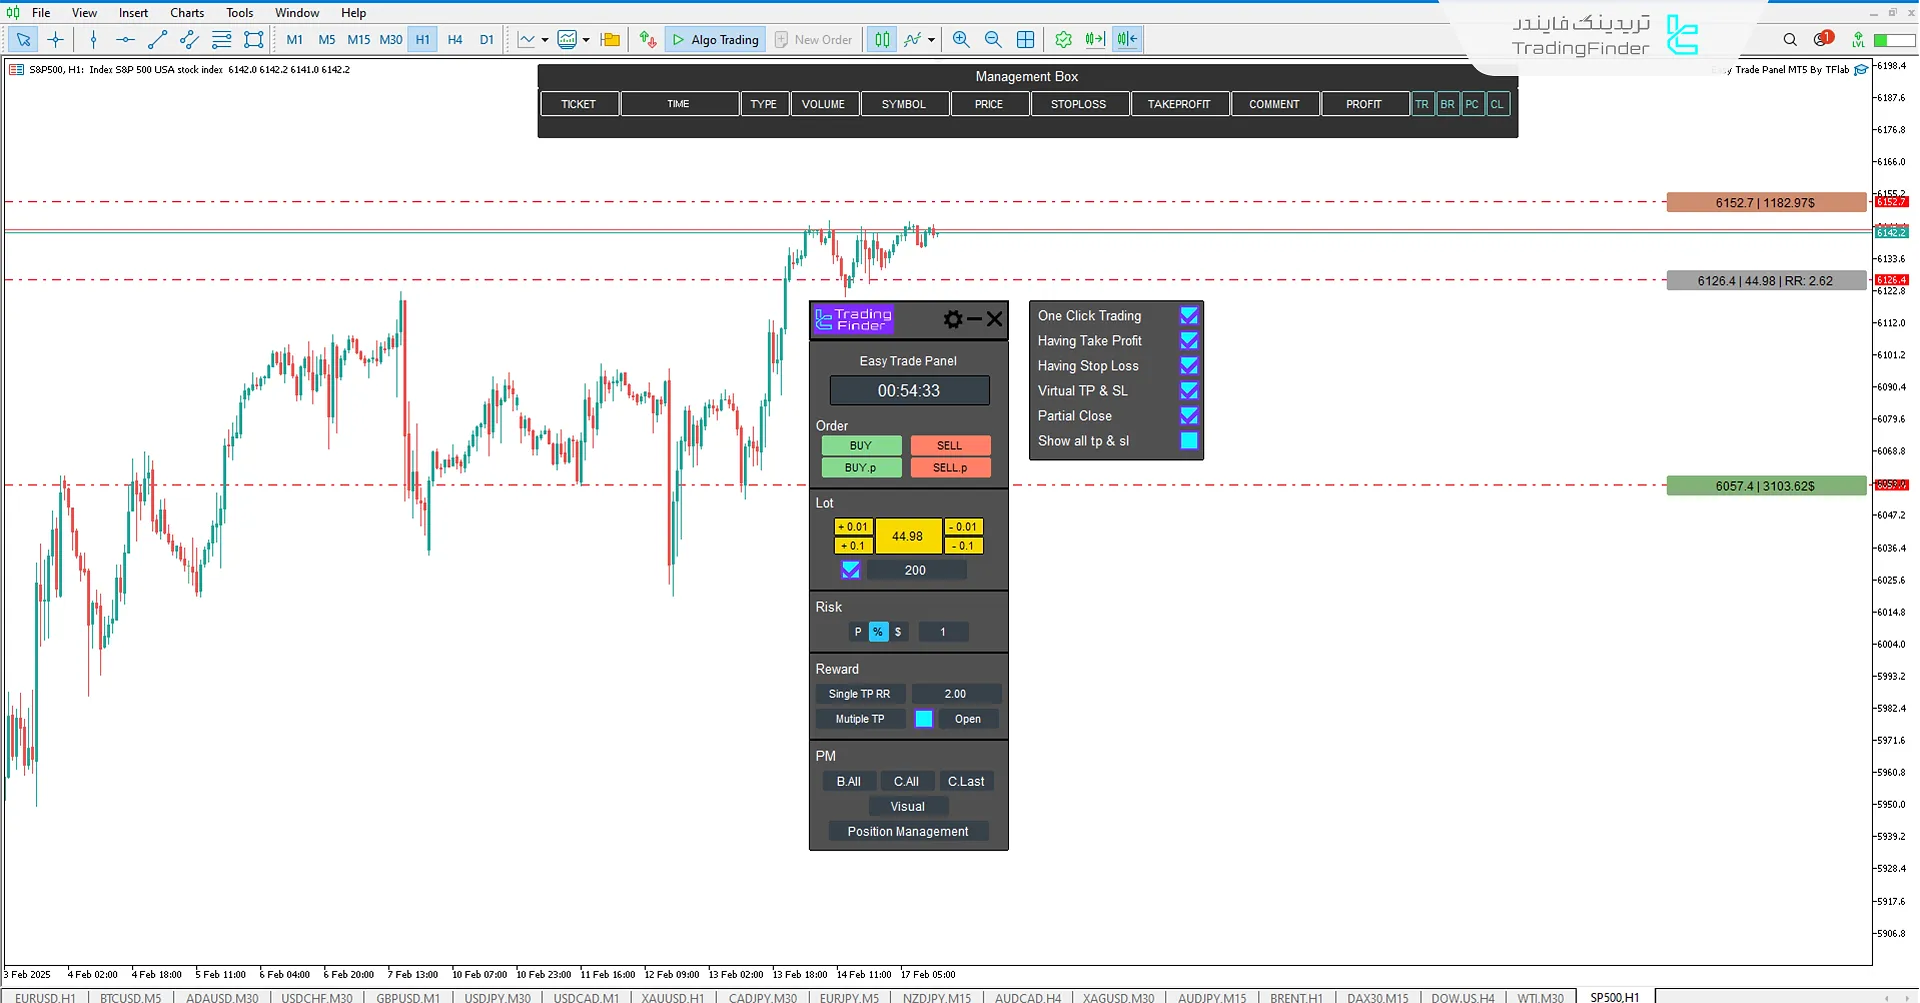Image resolution: width=1920 pixels, height=1003 pixels.
Task: Click the Zoom In magnifier icon
Action: 960,39
